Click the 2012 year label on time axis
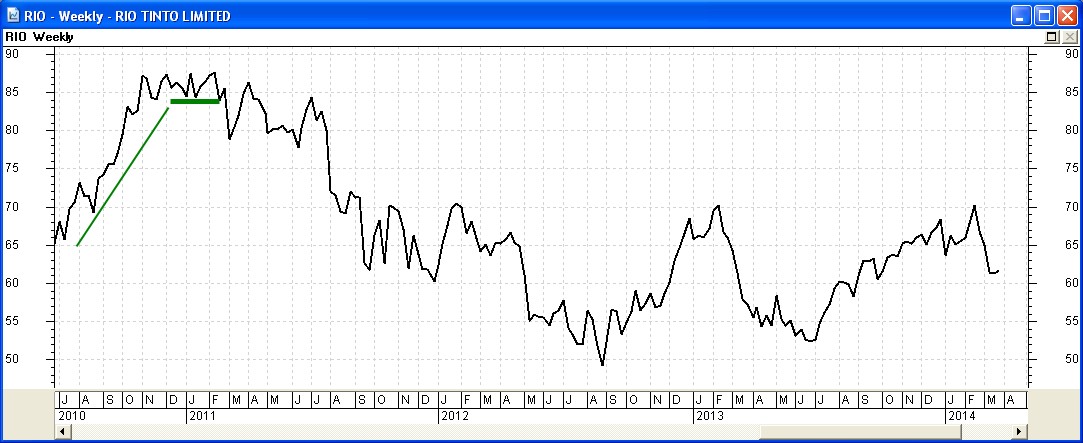1083x443 pixels. pyautogui.click(x=454, y=416)
